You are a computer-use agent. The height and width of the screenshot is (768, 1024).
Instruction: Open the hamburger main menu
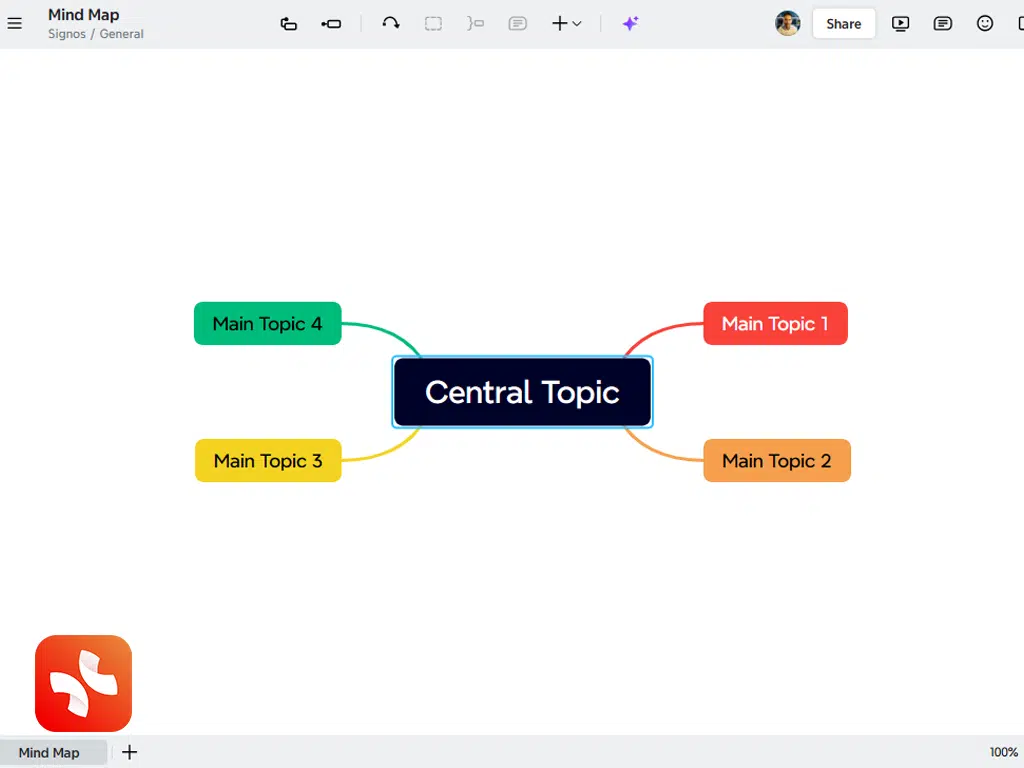(15, 23)
